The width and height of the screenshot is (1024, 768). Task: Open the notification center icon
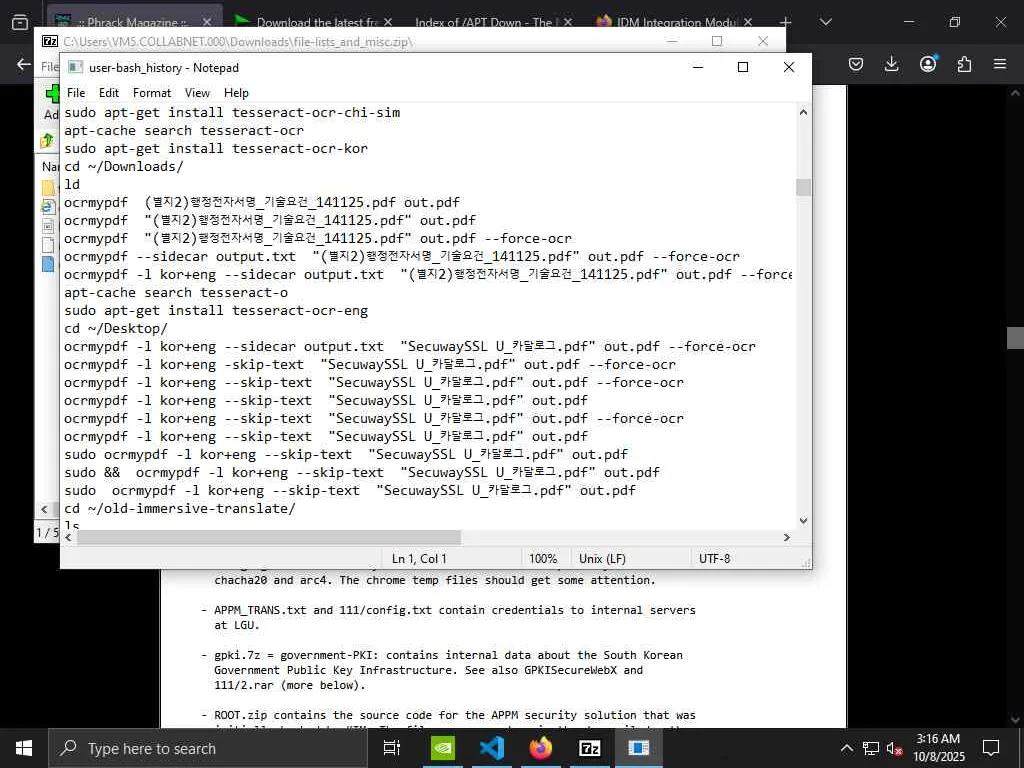(991, 748)
